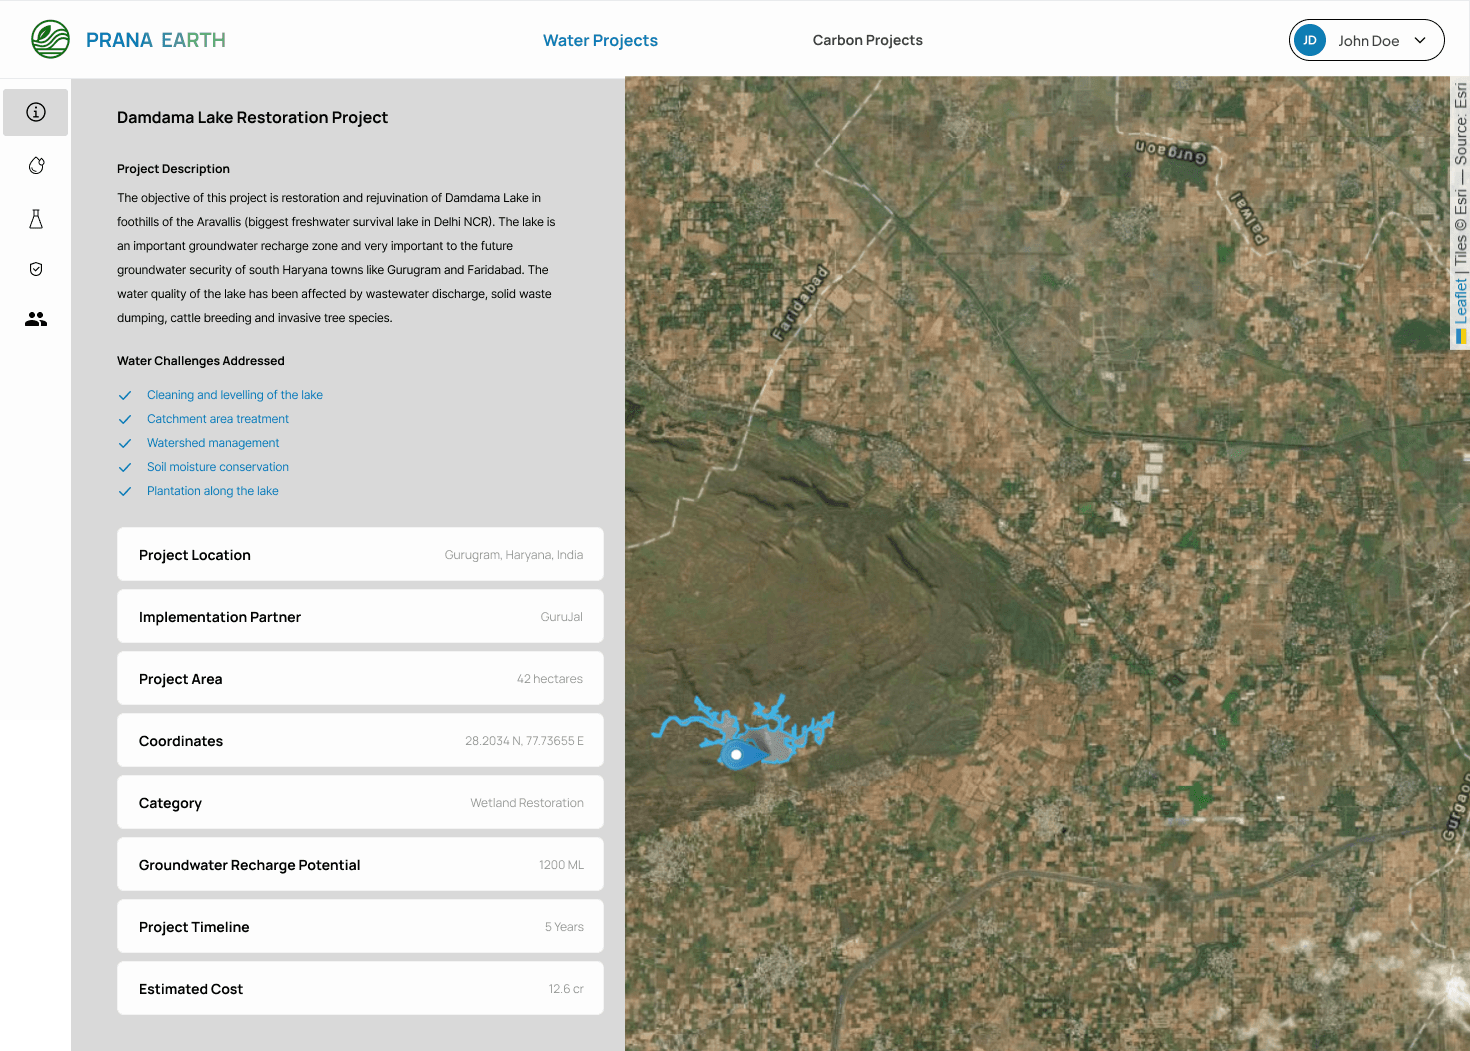Select the Project Timeline label
This screenshot has width=1470, height=1051.
click(x=194, y=927)
